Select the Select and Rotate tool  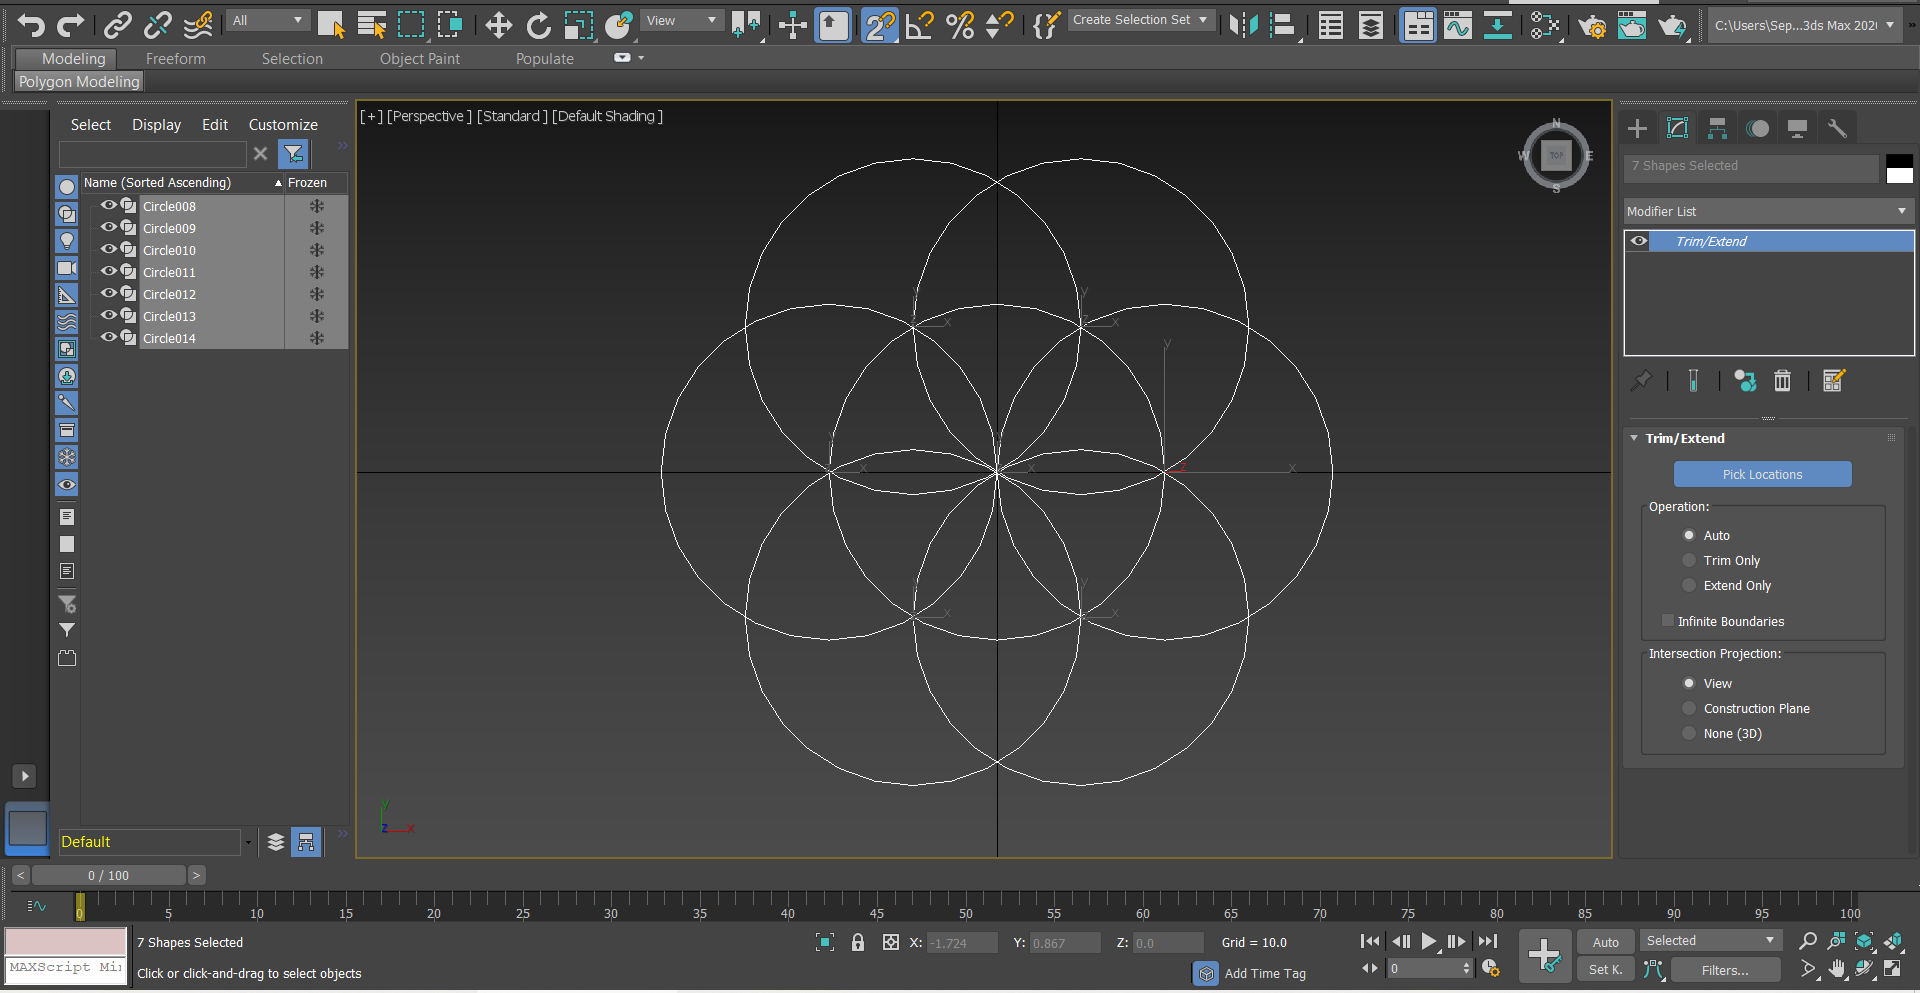(x=539, y=25)
